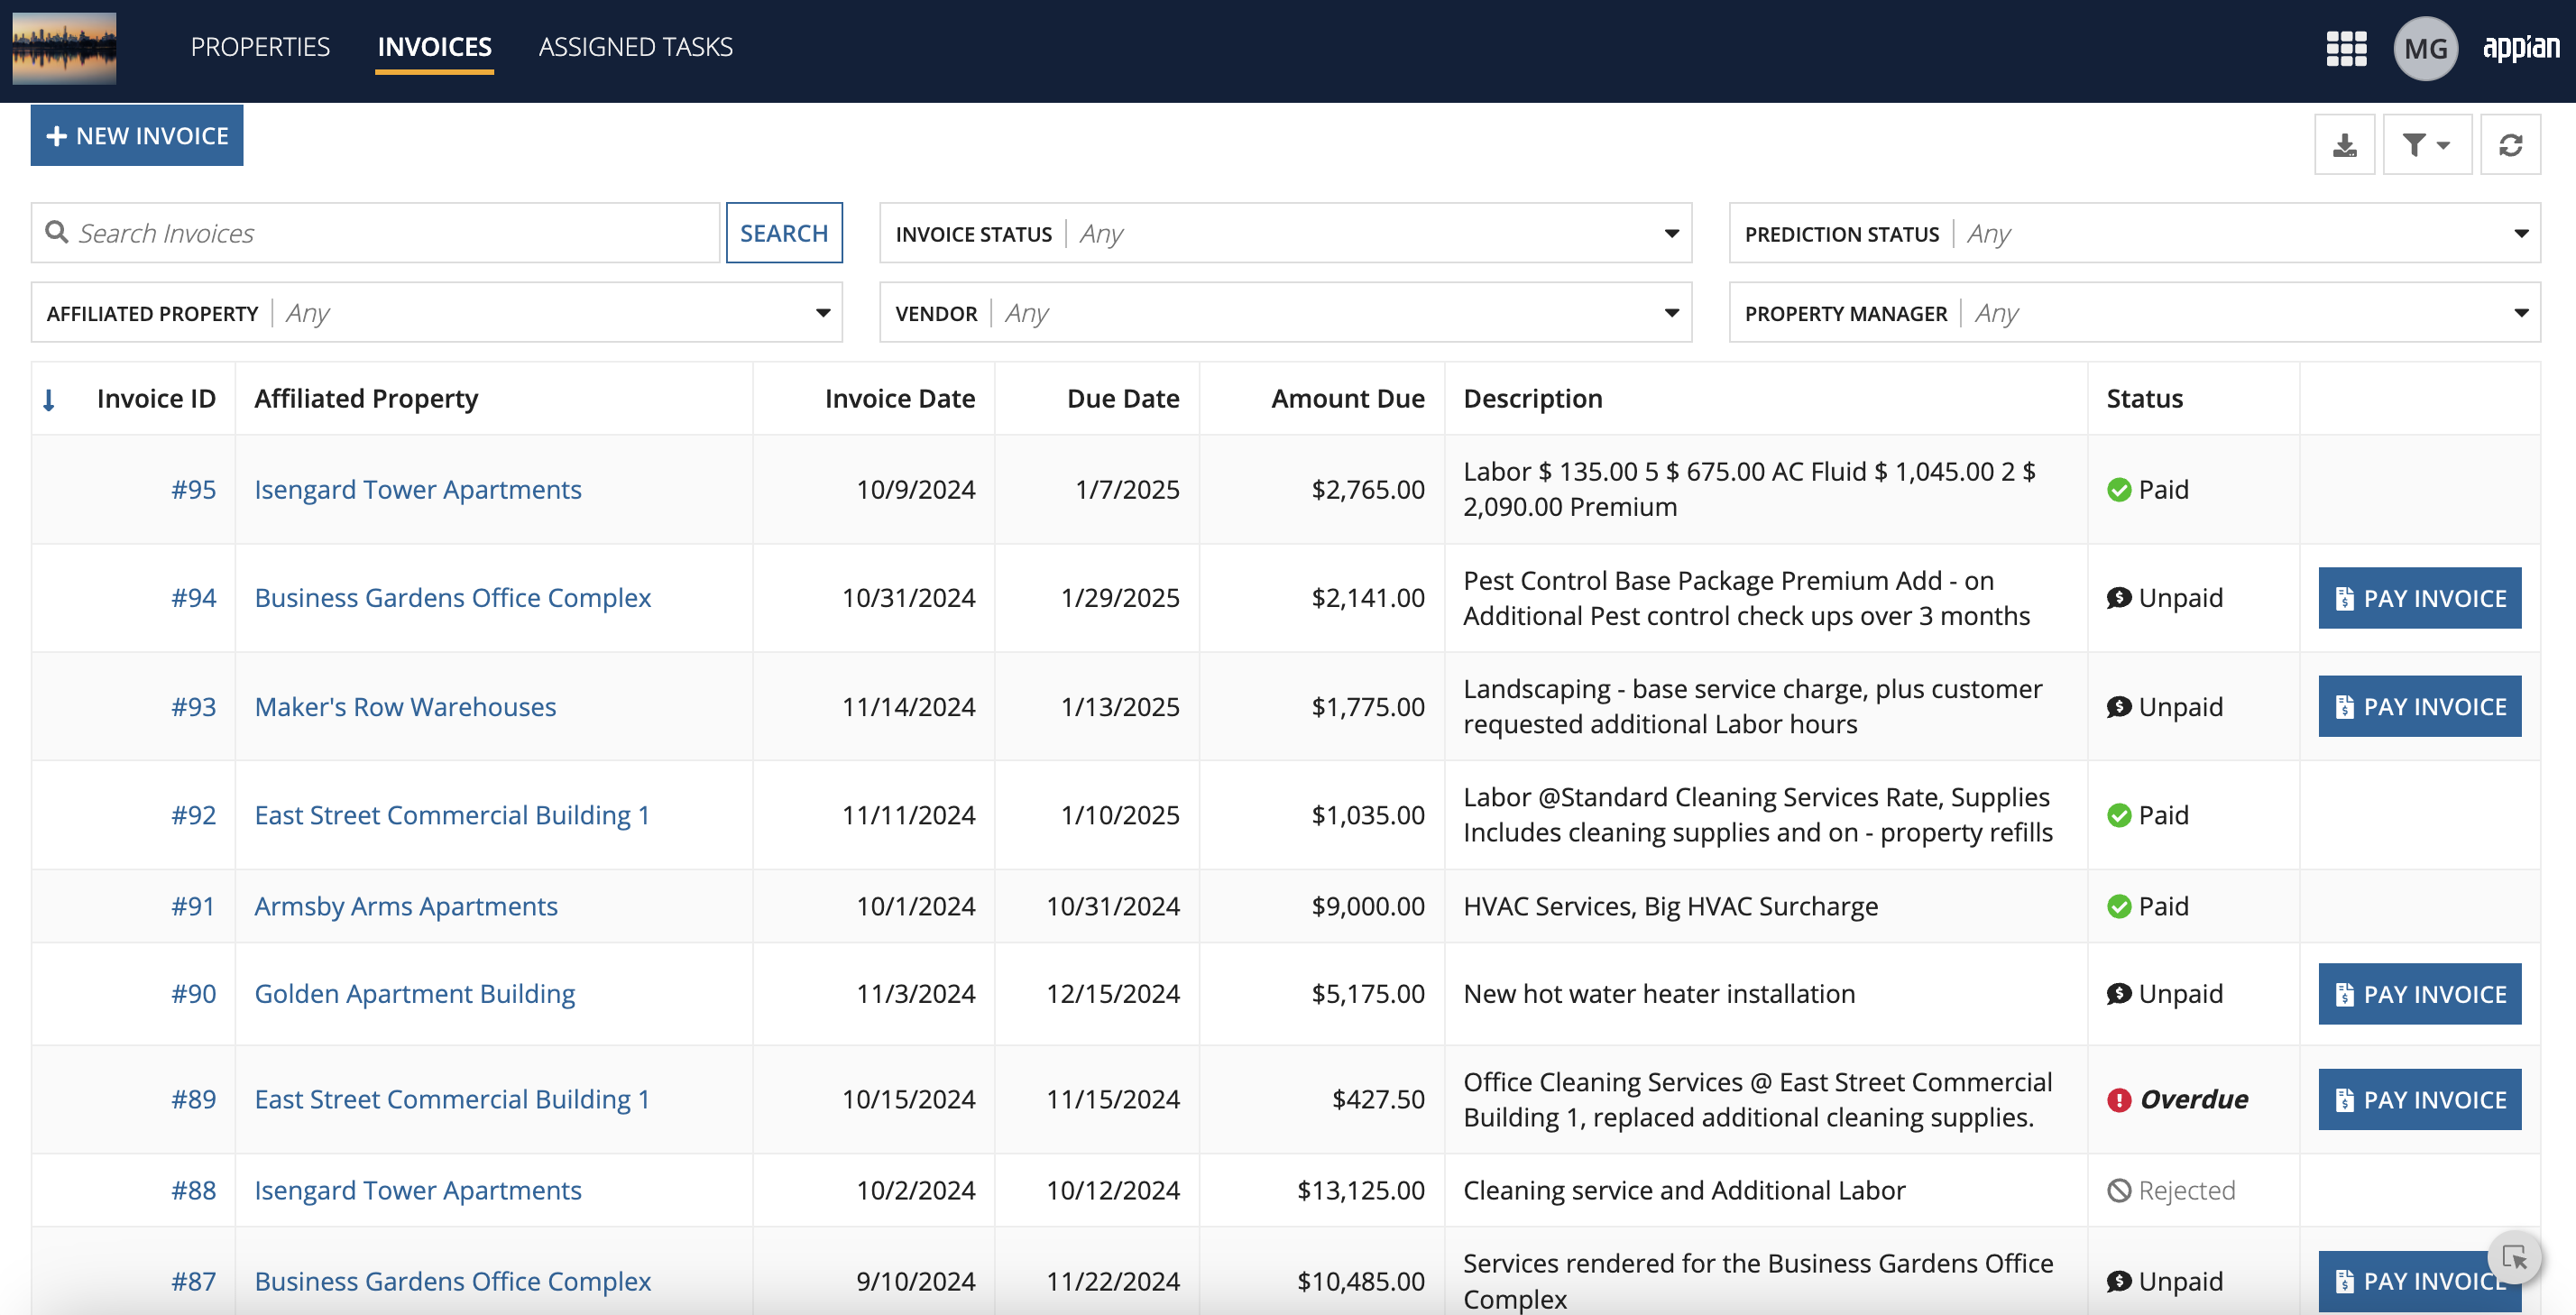The width and height of the screenshot is (2576, 1315).
Task: Refresh the invoice grid
Action: click(2510, 145)
